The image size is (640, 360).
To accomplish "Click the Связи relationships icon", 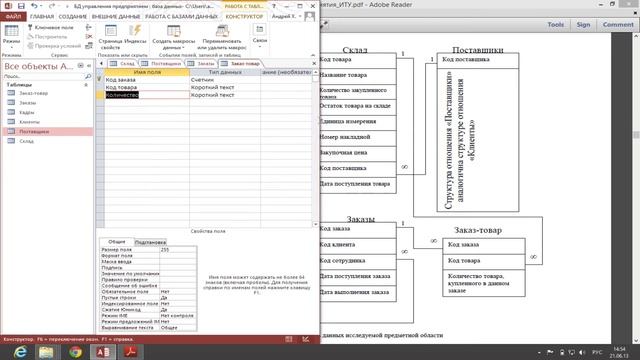I will [x=260, y=29].
